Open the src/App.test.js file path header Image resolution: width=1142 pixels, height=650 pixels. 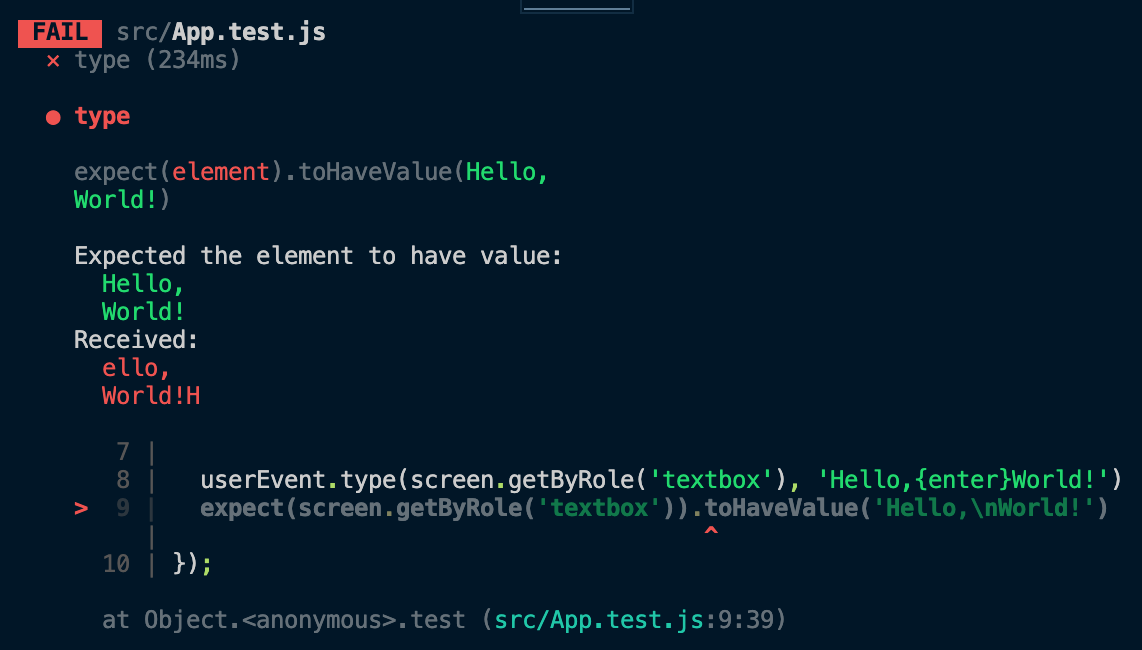pyautogui.click(x=221, y=32)
